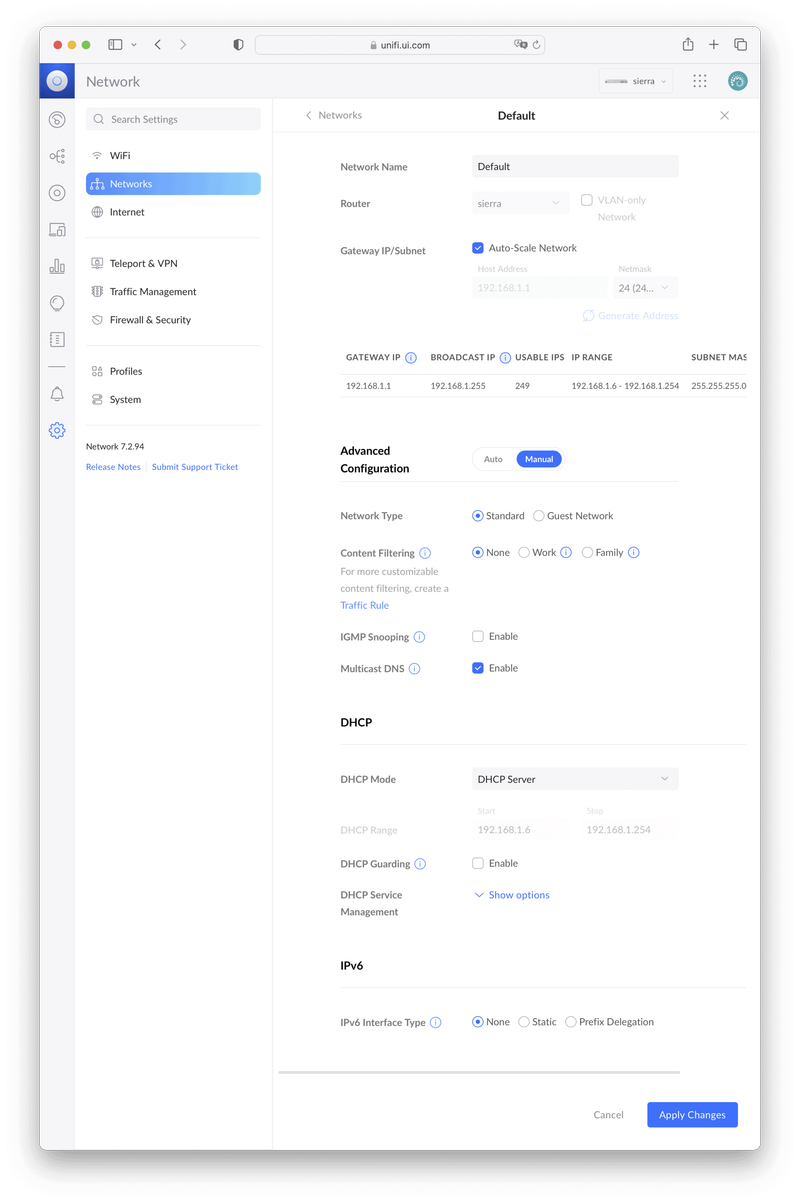Open the Topology view in left sidebar

pyautogui.click(x=57, y=156)
